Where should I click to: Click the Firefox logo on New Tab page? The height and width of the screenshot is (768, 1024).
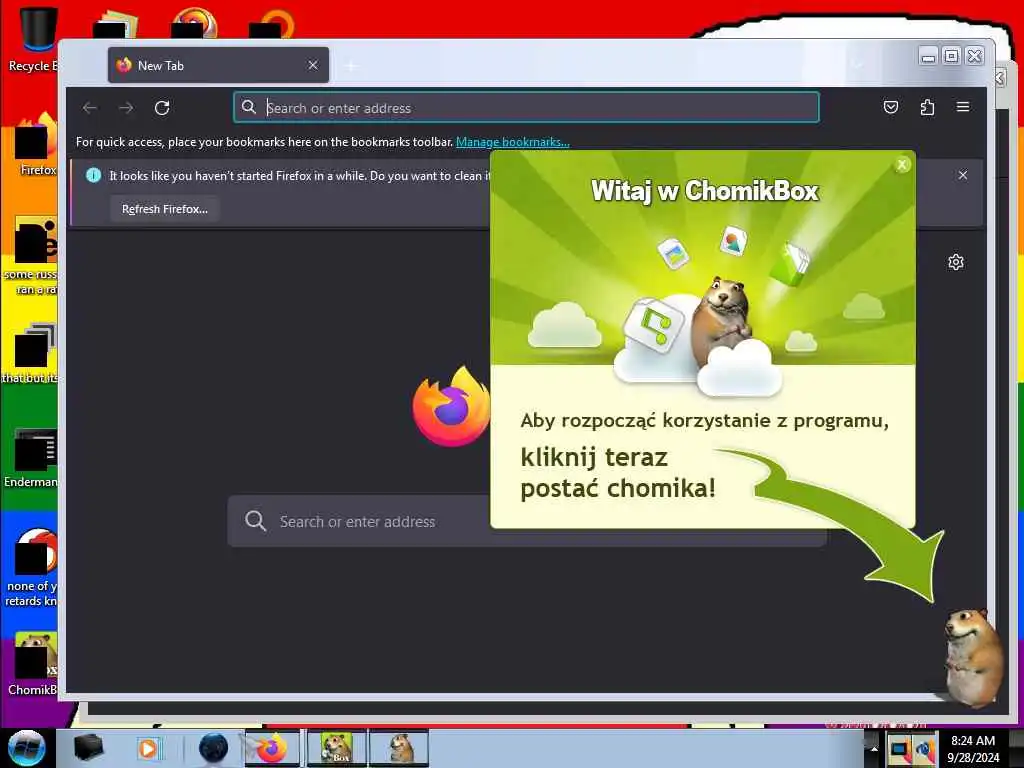click(x=451, y=406)
